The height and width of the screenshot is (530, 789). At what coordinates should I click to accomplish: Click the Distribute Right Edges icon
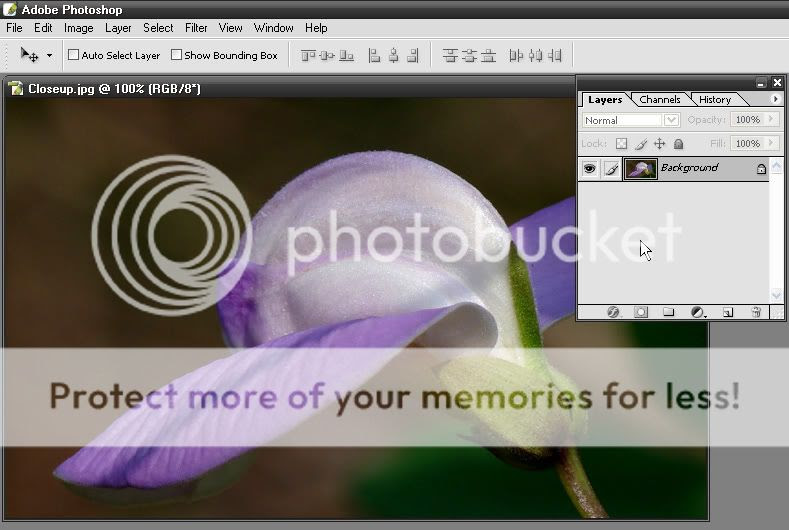555,55
